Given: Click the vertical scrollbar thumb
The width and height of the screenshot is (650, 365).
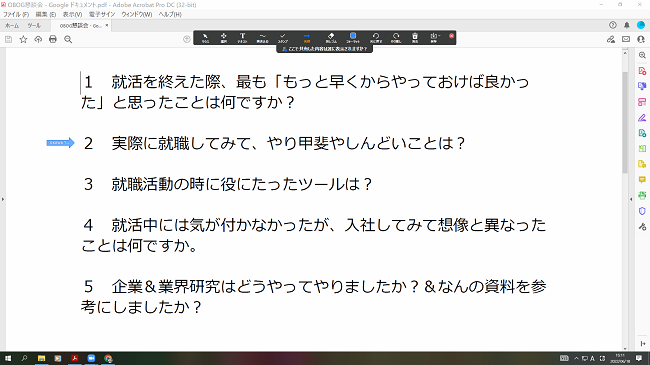Looking at the screenshot, I should 625,122.
